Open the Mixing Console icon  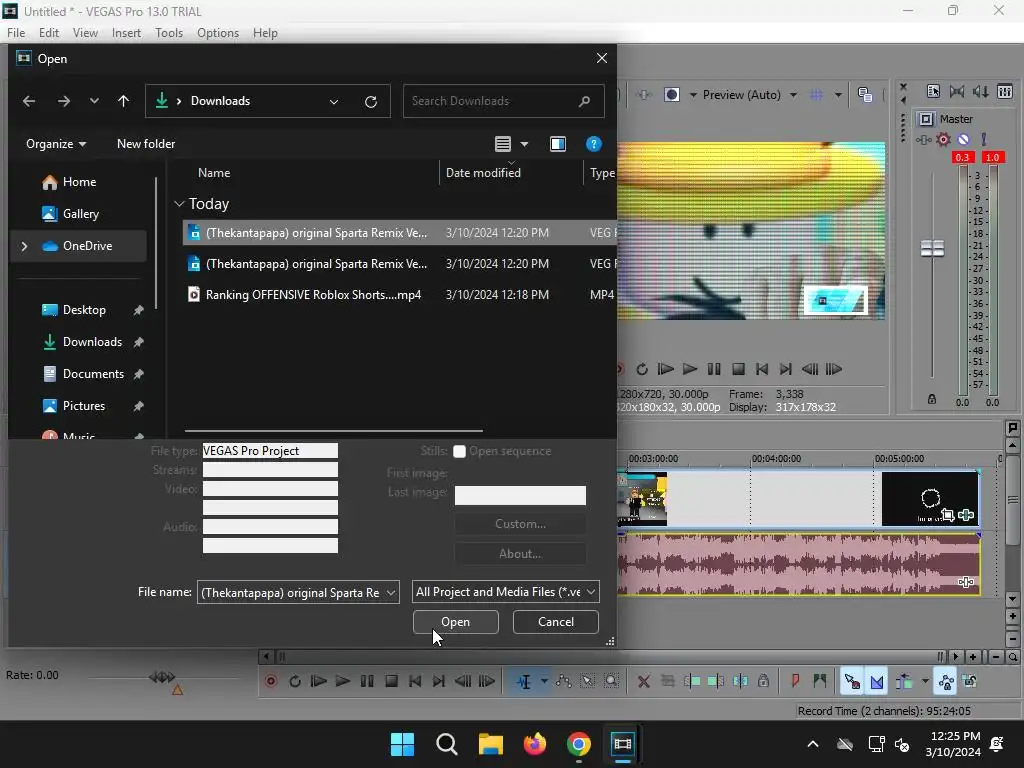pyautogui.click(x=1005, y=91)
